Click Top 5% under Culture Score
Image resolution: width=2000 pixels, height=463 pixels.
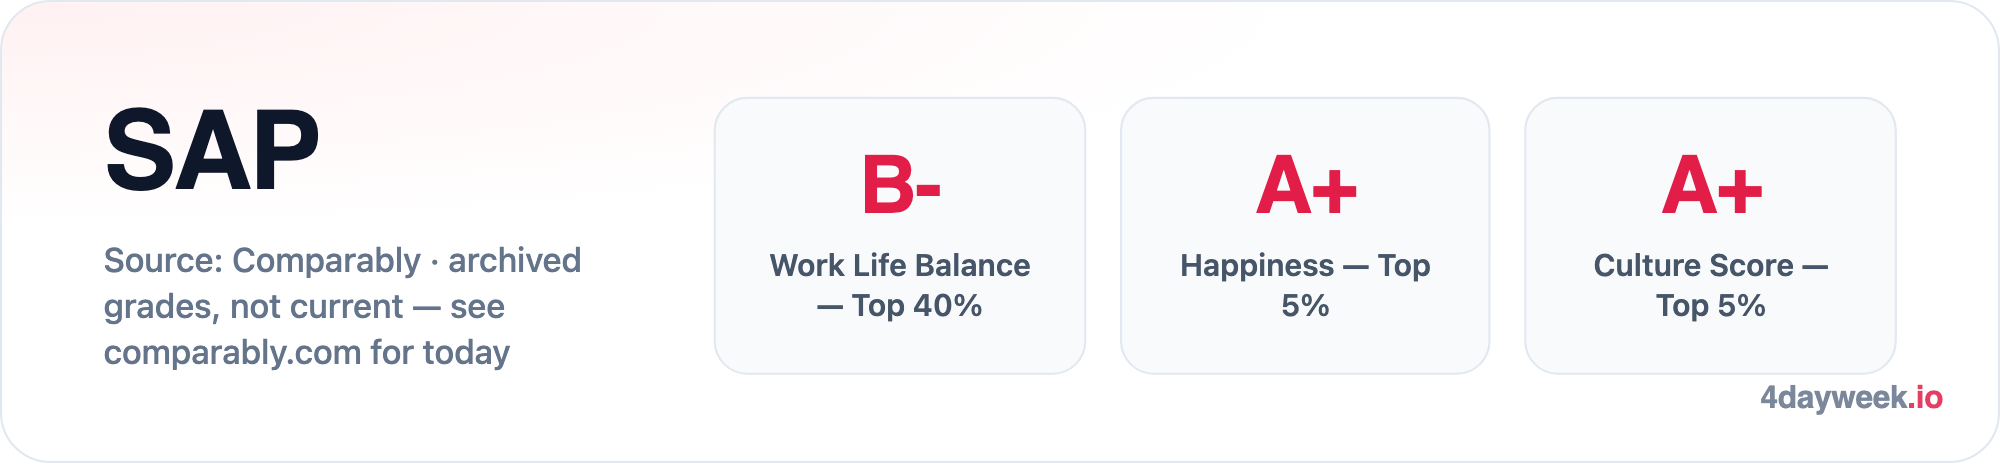point(1710,306)
